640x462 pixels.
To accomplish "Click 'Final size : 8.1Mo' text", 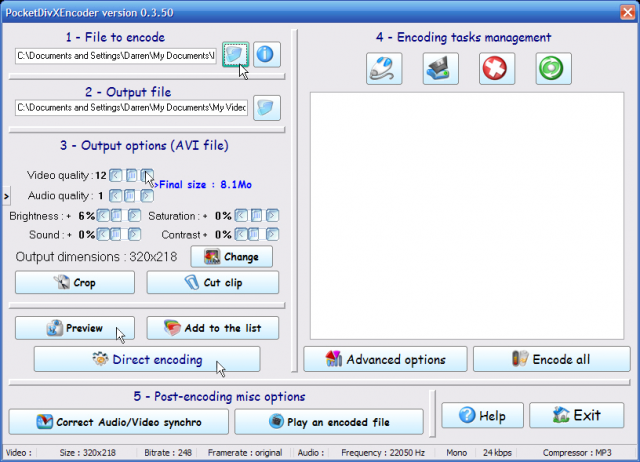I will point(205,185).
